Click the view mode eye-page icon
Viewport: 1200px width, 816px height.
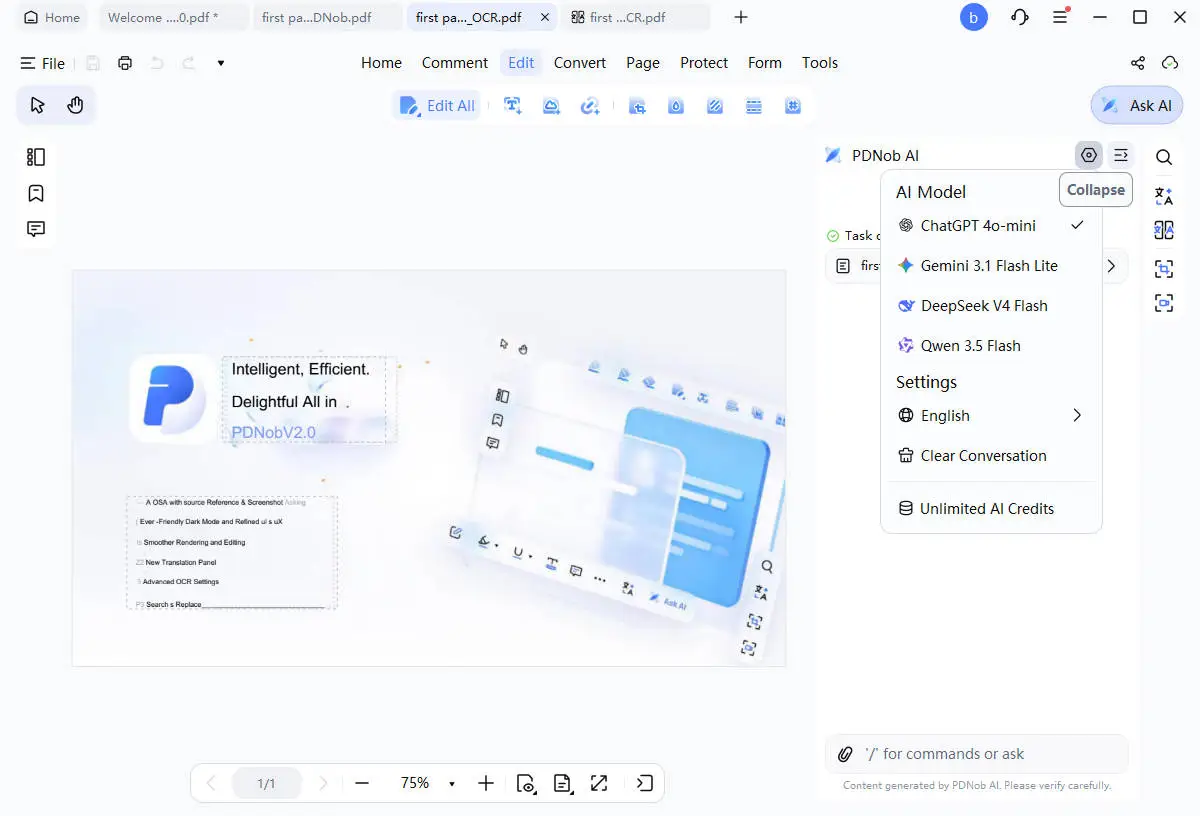(526, 783)
